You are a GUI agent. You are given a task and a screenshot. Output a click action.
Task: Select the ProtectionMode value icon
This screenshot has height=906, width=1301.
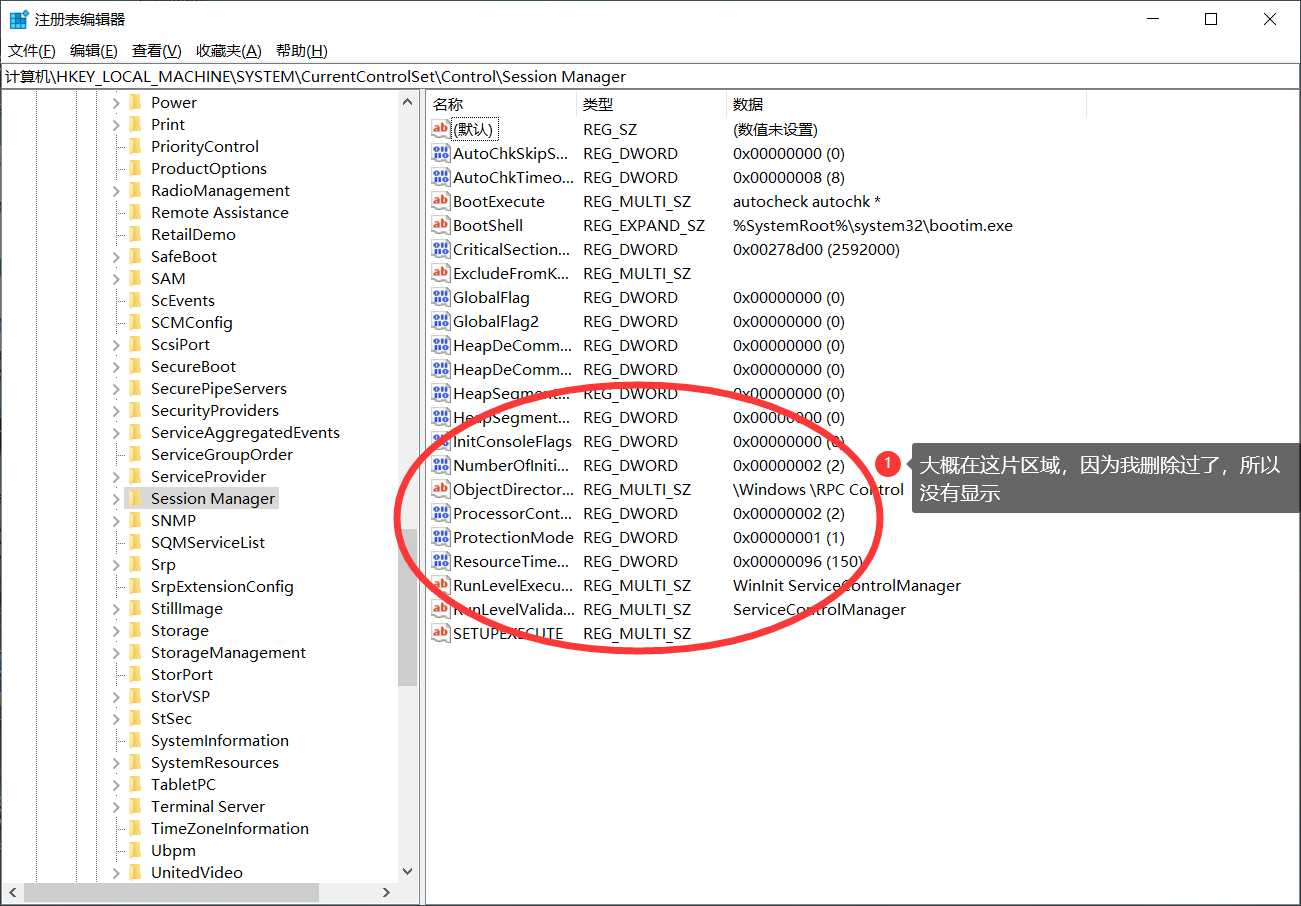click(441, 537)
